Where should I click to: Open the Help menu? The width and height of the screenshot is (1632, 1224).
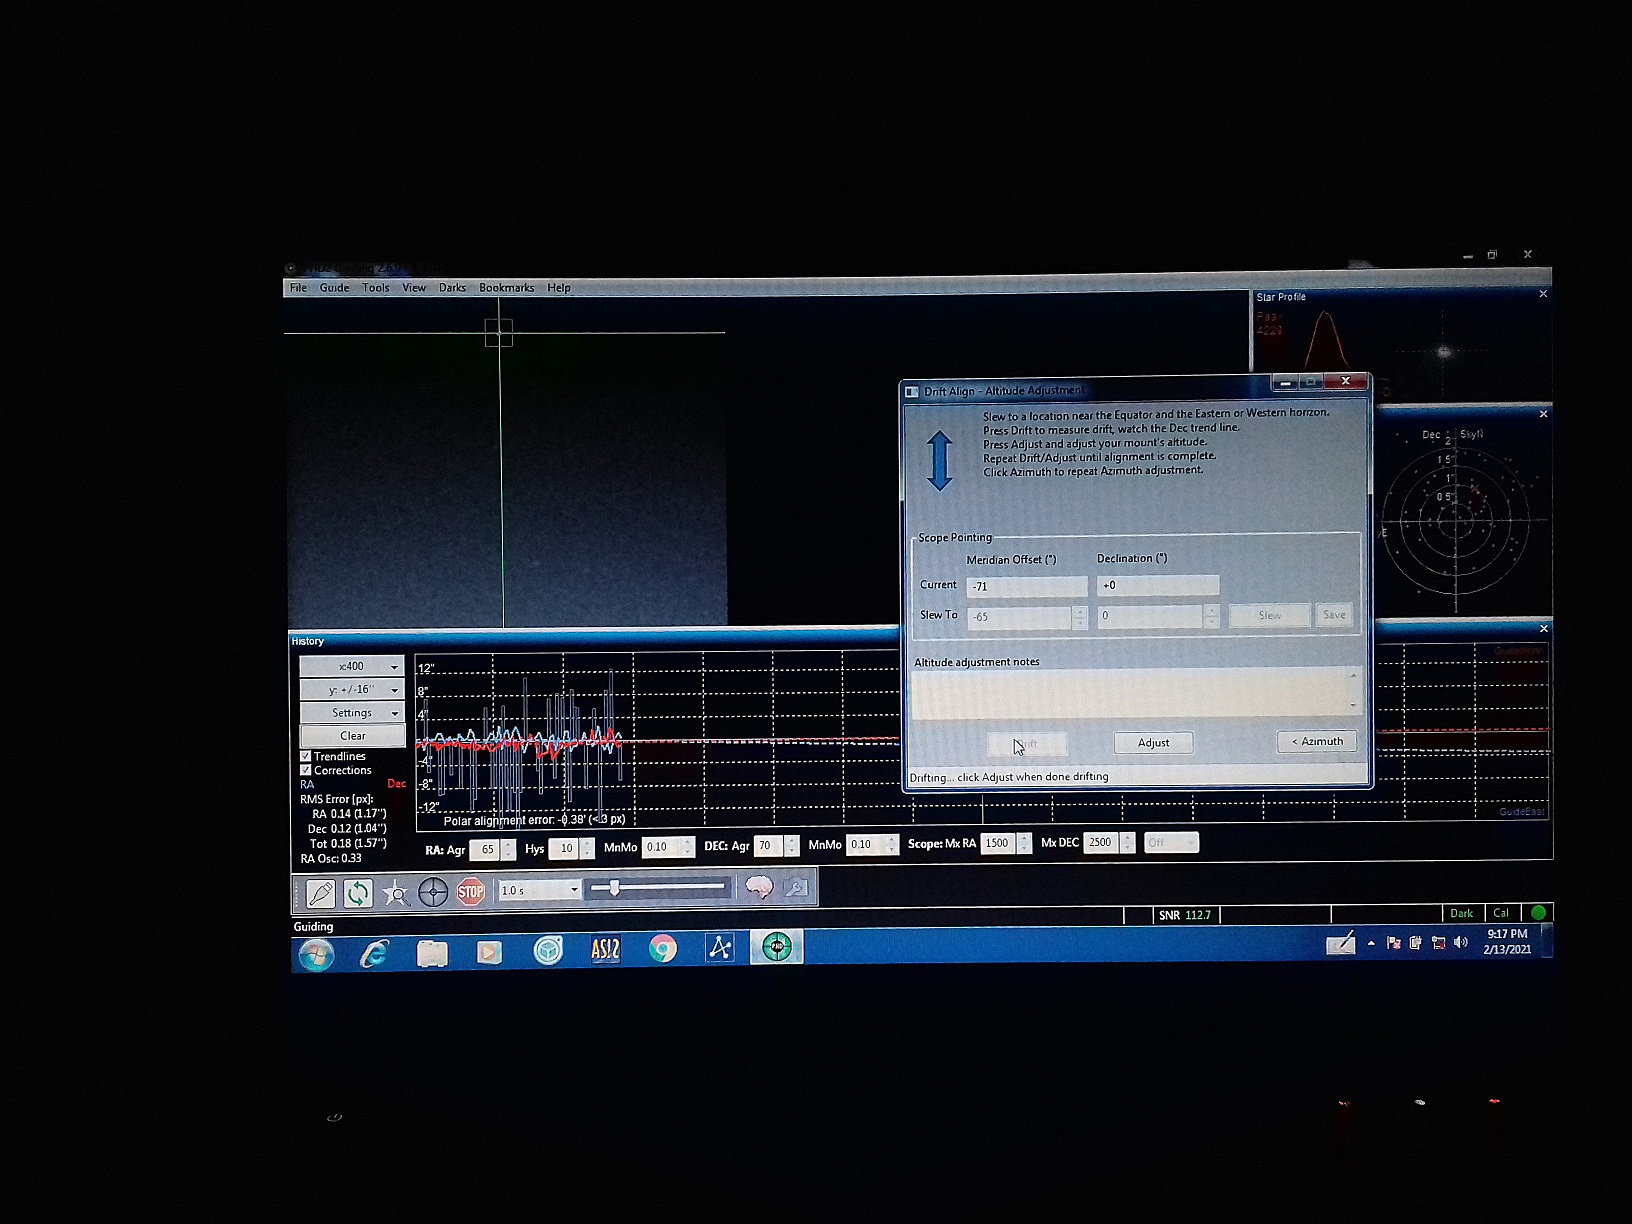[x=559, y=288]
